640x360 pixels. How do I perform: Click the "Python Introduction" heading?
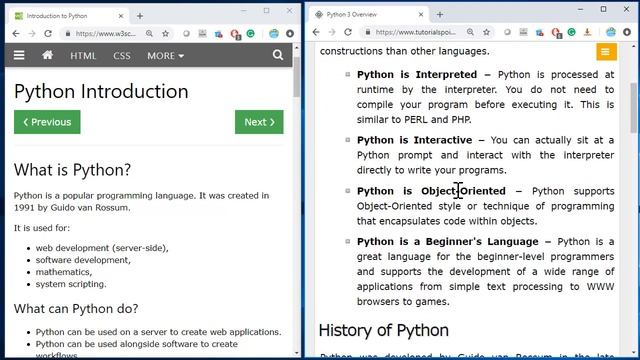pyautogui.click(x=101, y=91)
